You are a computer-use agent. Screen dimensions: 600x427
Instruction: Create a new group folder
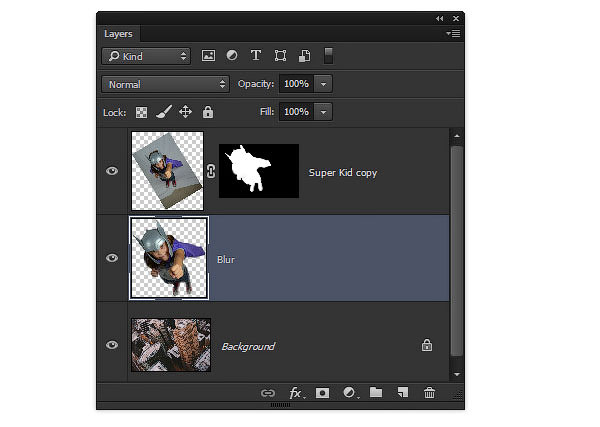[x=376, y=392]
